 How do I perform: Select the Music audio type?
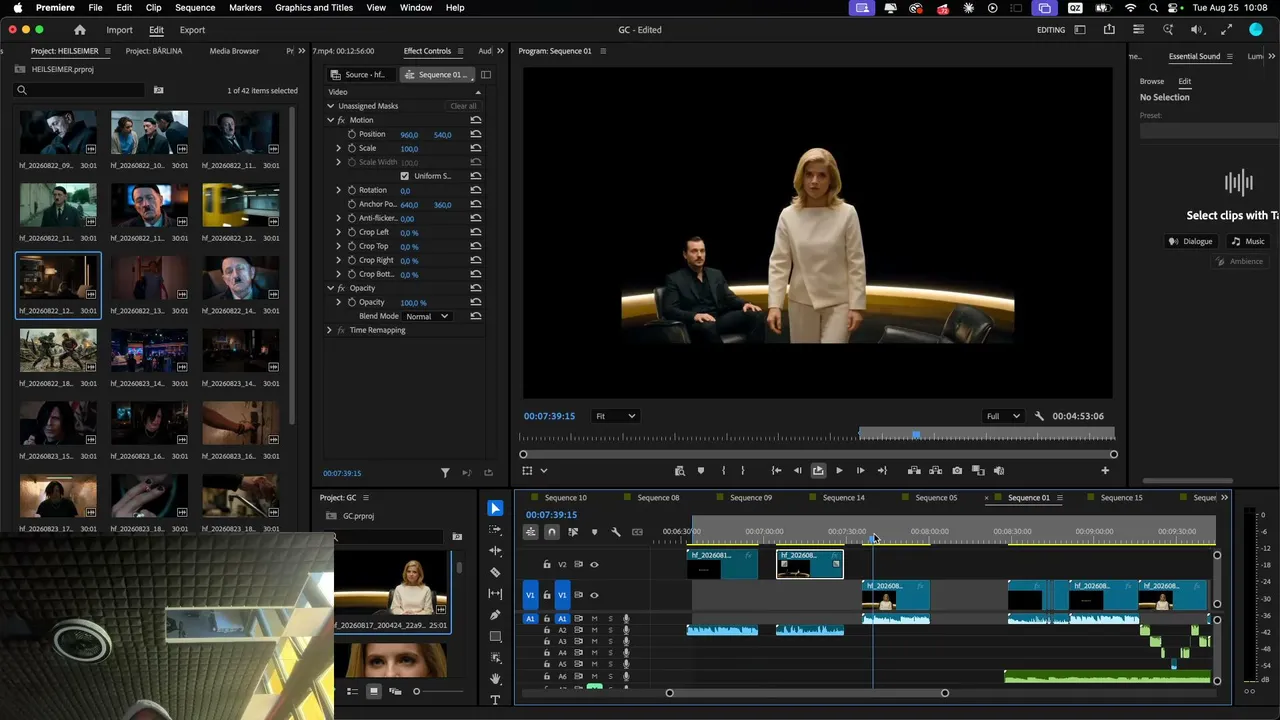(x=1248, y=241)
